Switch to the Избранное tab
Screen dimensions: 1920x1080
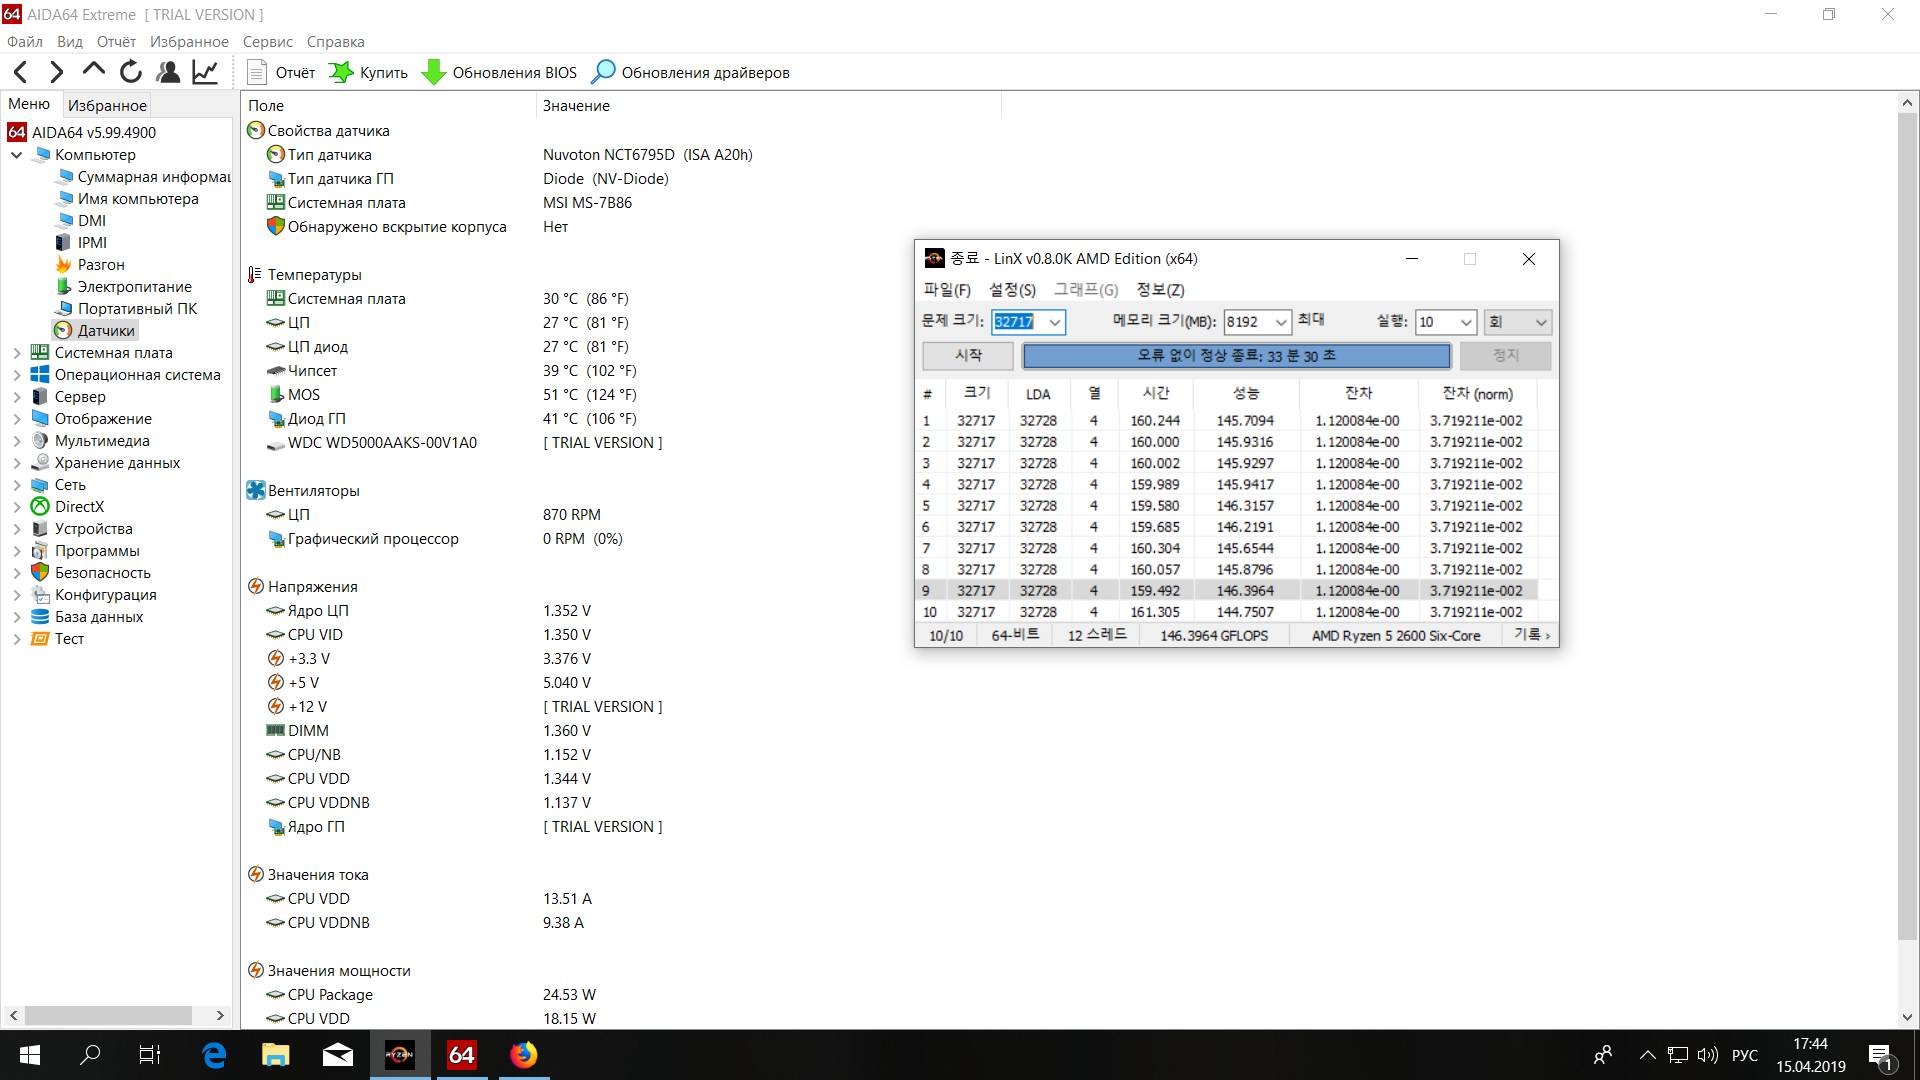click(x=107, y=105)
